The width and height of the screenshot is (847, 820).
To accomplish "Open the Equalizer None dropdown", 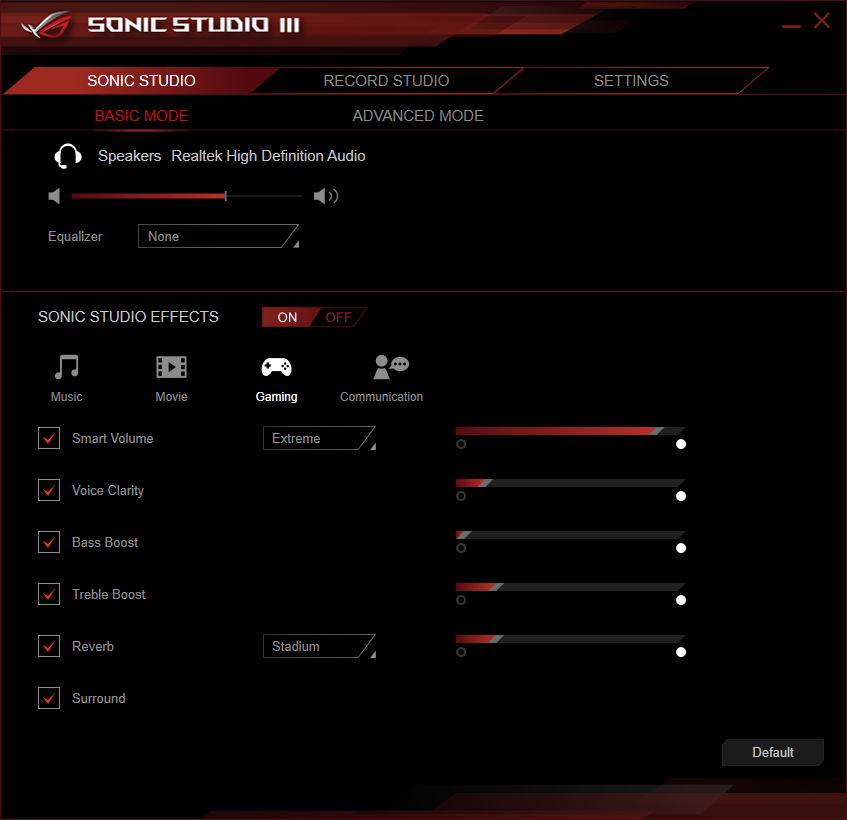I will [218, 236].
